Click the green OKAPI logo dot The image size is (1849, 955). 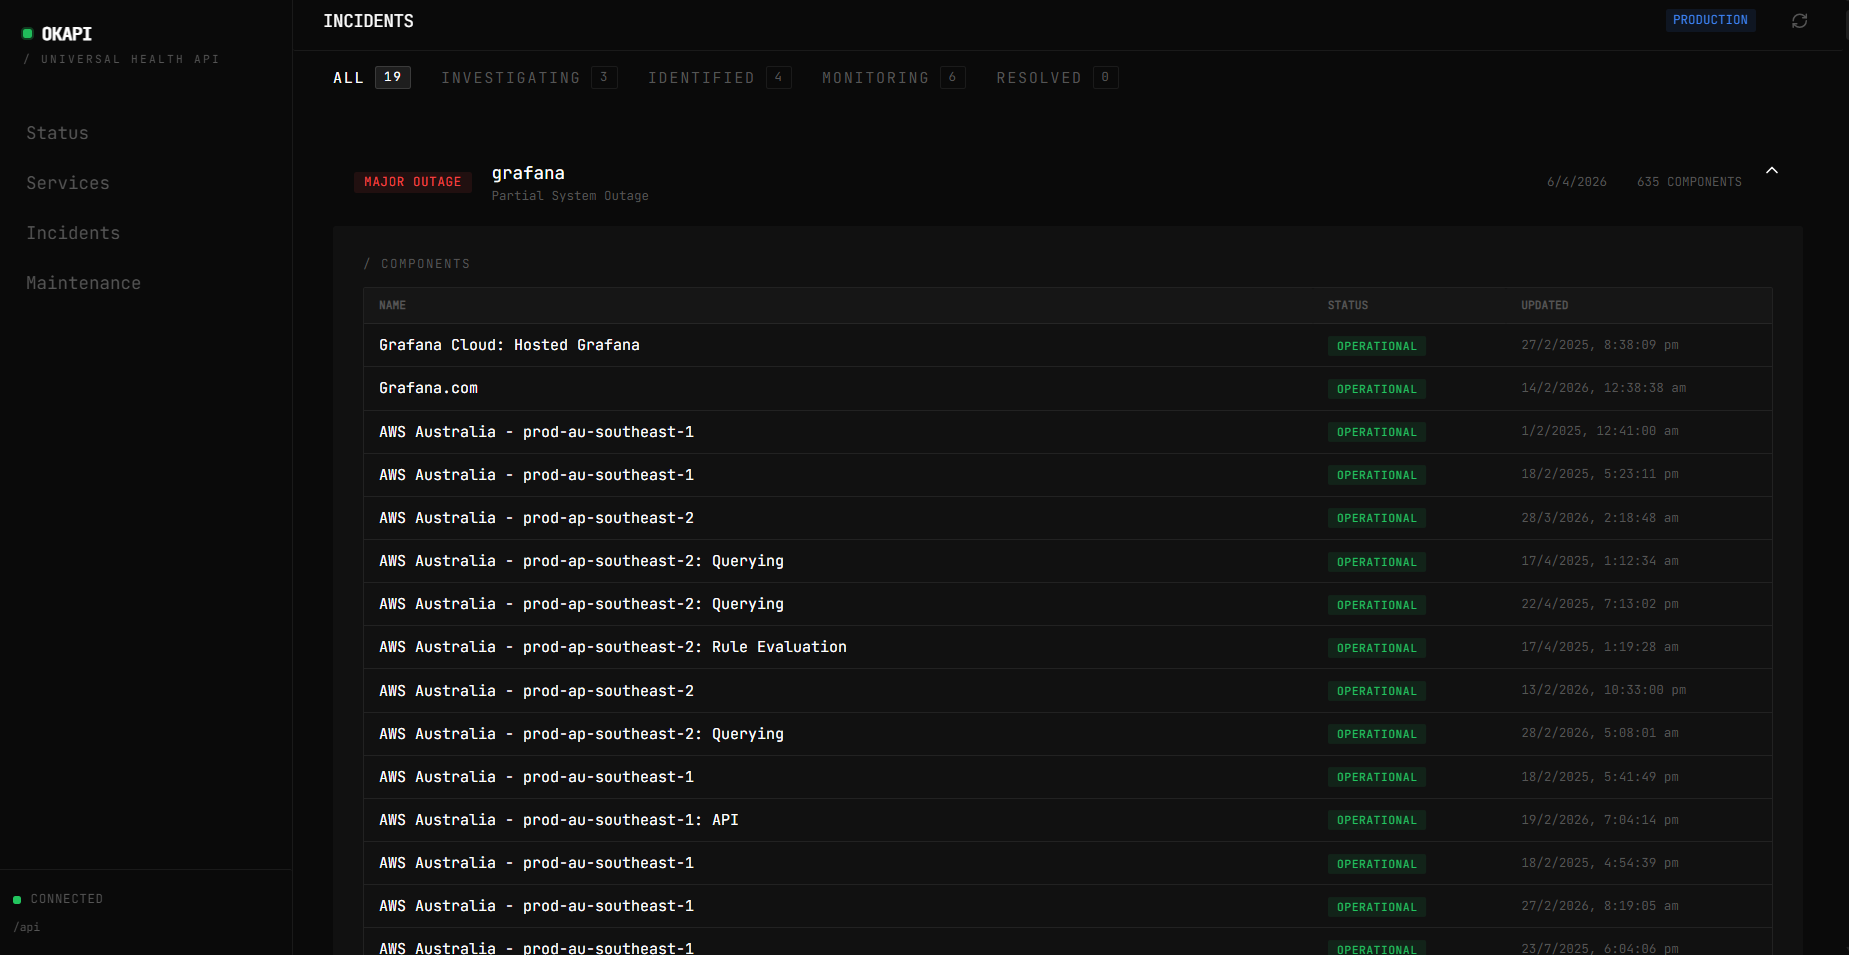click(28, 34)
